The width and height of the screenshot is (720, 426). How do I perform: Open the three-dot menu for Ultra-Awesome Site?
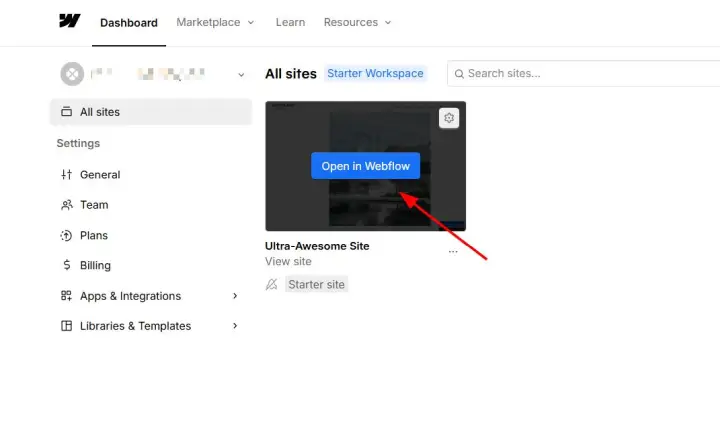coord(453,253)
